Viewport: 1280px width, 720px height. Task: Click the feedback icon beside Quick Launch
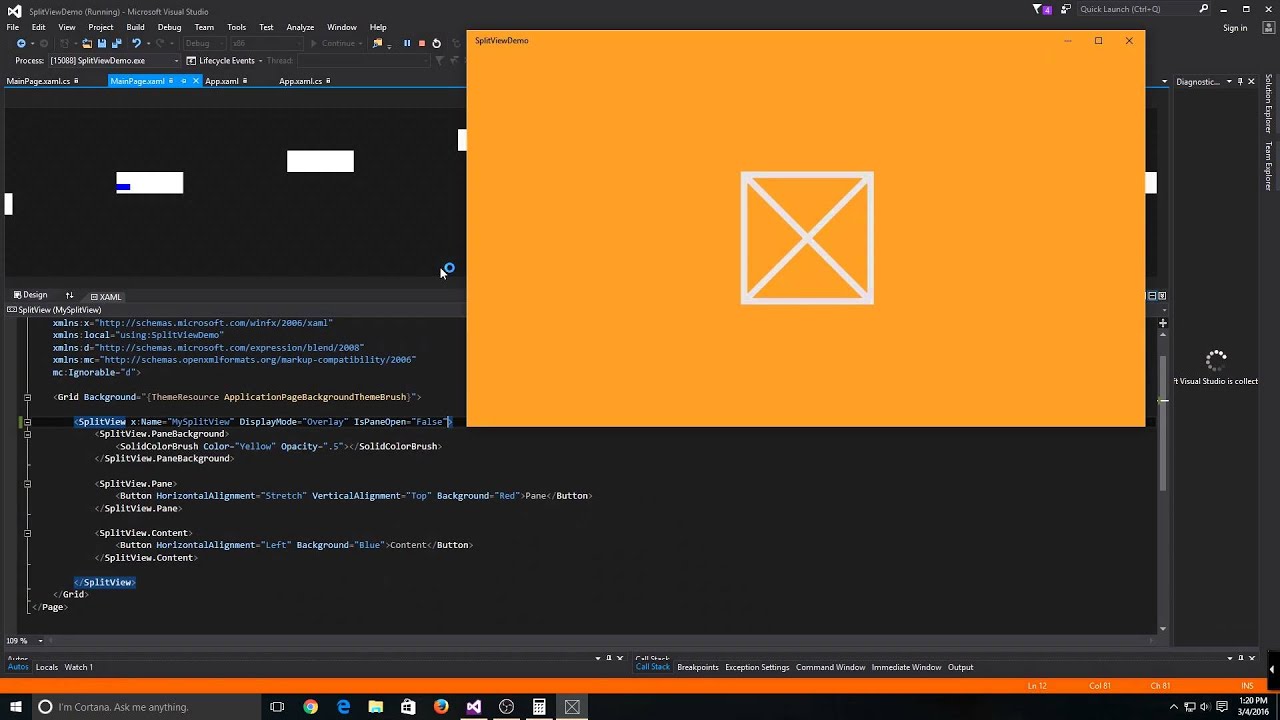pyautogui.click(x=1068, y=9)
